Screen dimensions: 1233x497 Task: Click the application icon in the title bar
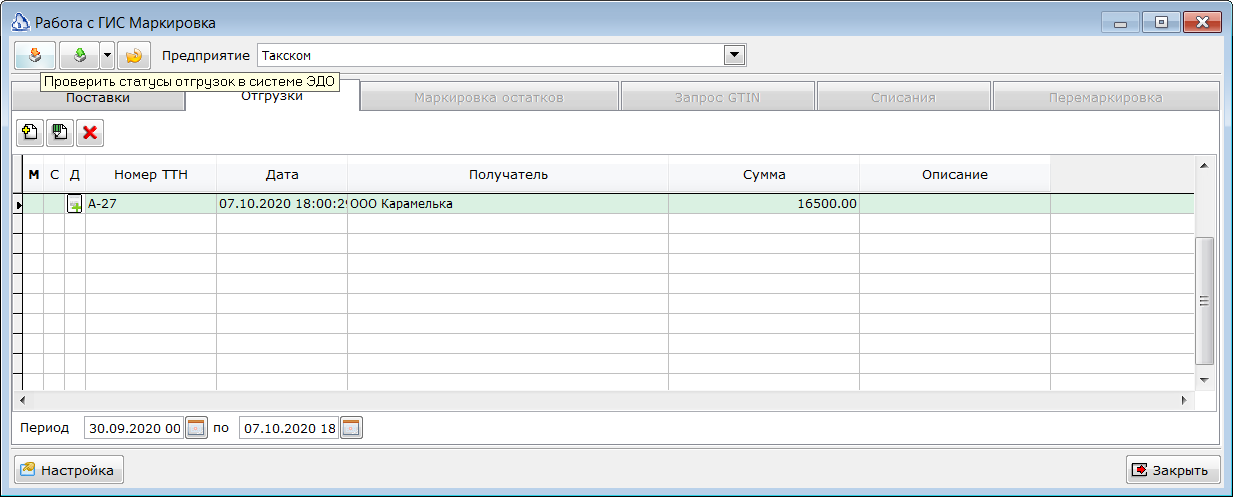pos(21,22)
